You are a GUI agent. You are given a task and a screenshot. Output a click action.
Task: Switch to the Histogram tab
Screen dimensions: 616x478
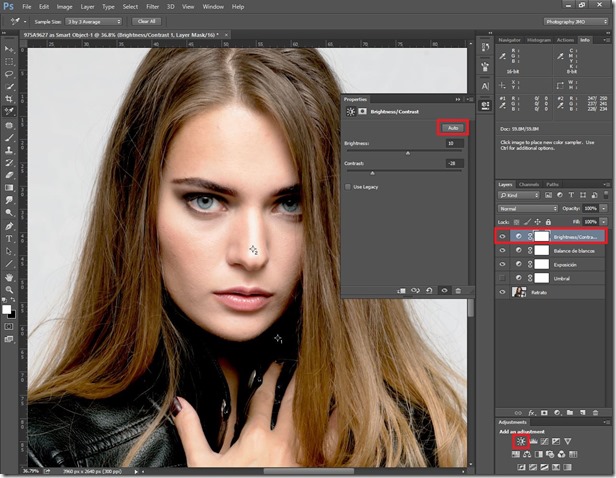pos(539,40)
